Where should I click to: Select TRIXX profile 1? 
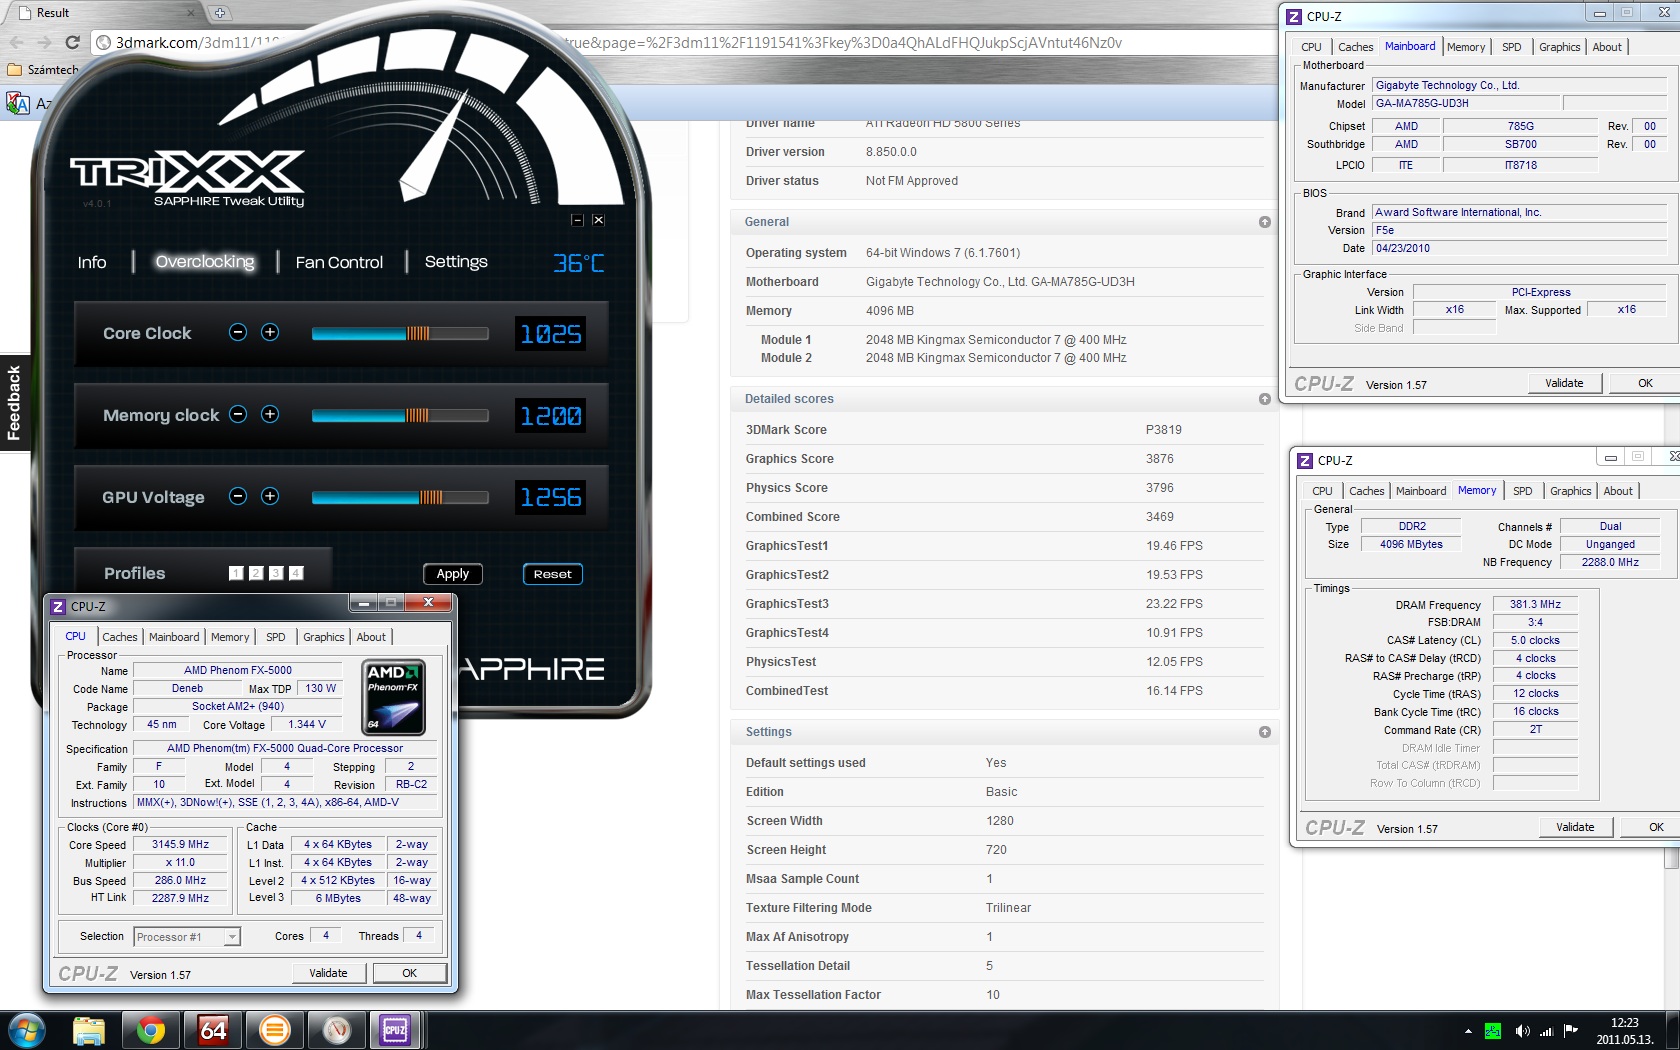click(236, 573)
